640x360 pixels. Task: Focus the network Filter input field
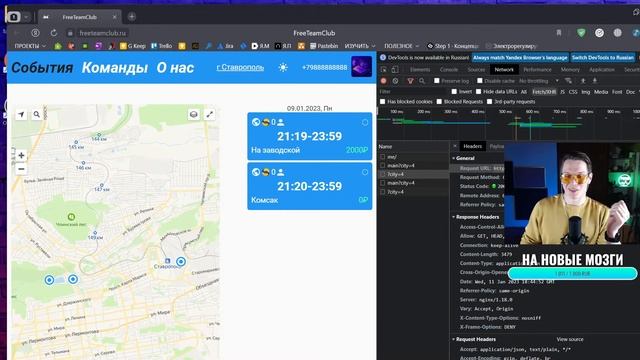[413, 92]
